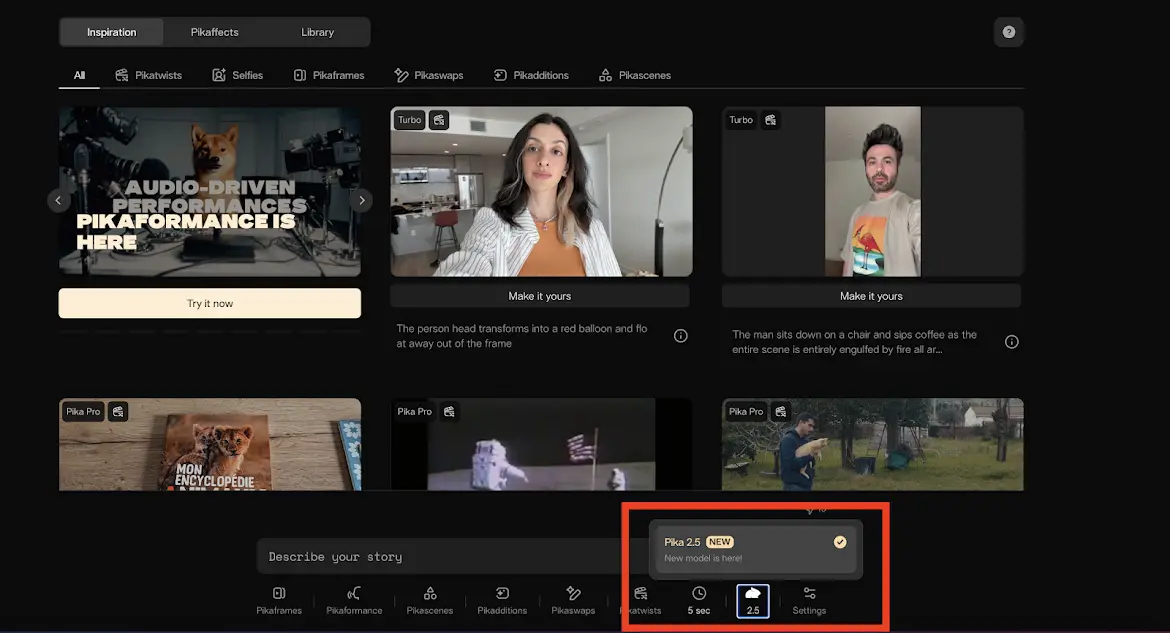Select the Pikaframes tool in bottom toolbar
Viewport: 1170px width, 633px height.
[x=279, y=600]
